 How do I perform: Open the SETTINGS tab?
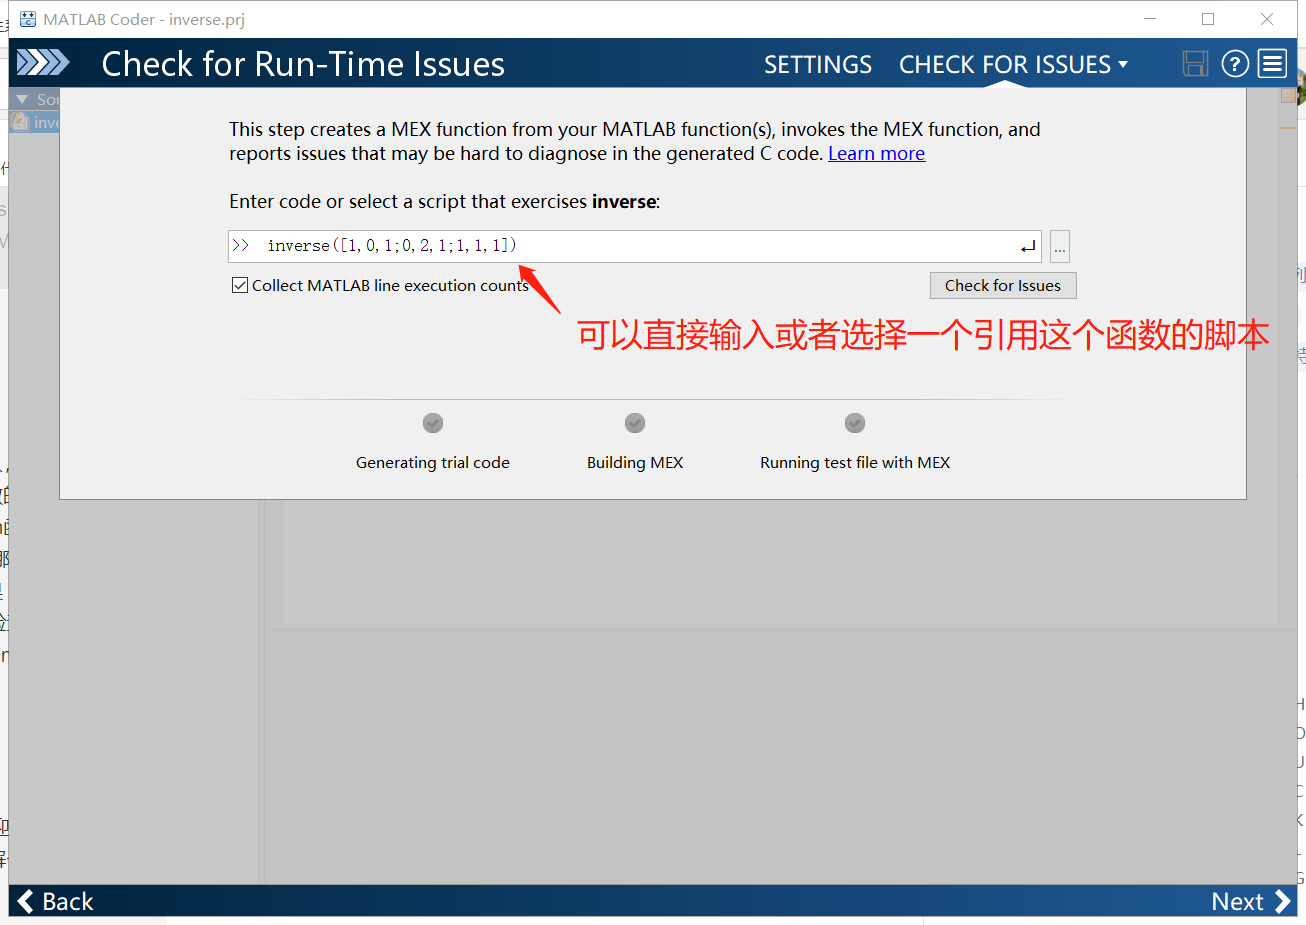(x=818, y=64)
